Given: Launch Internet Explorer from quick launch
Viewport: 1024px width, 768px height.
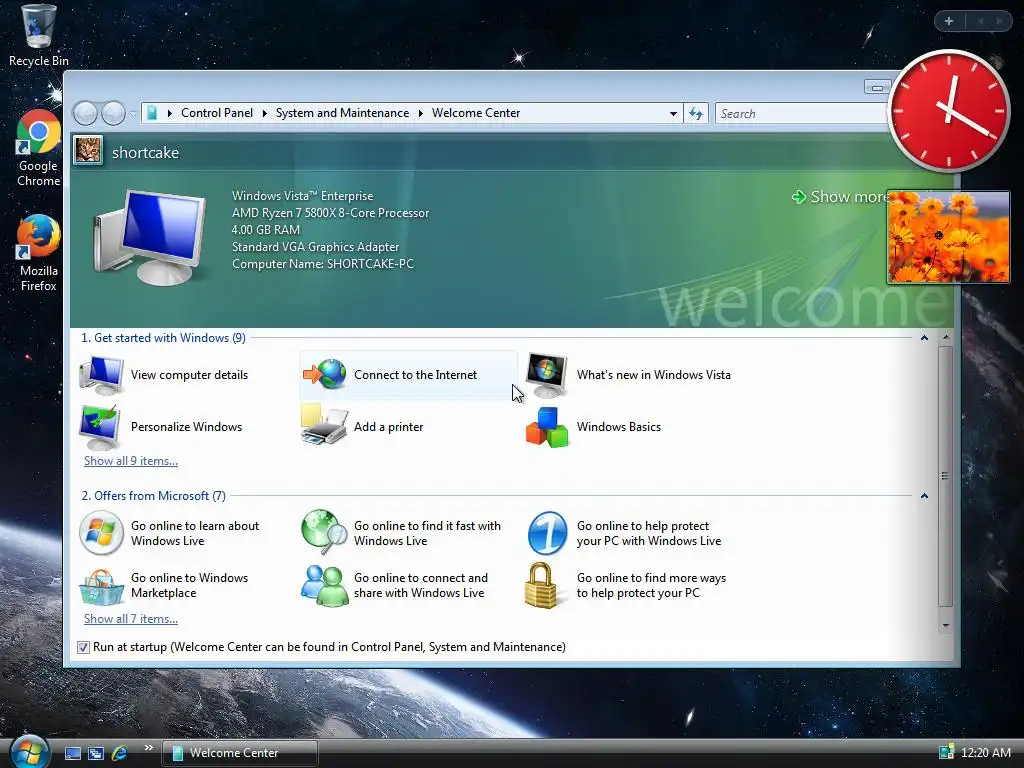Looking at the screenshot, I should [x=120, y=753].
